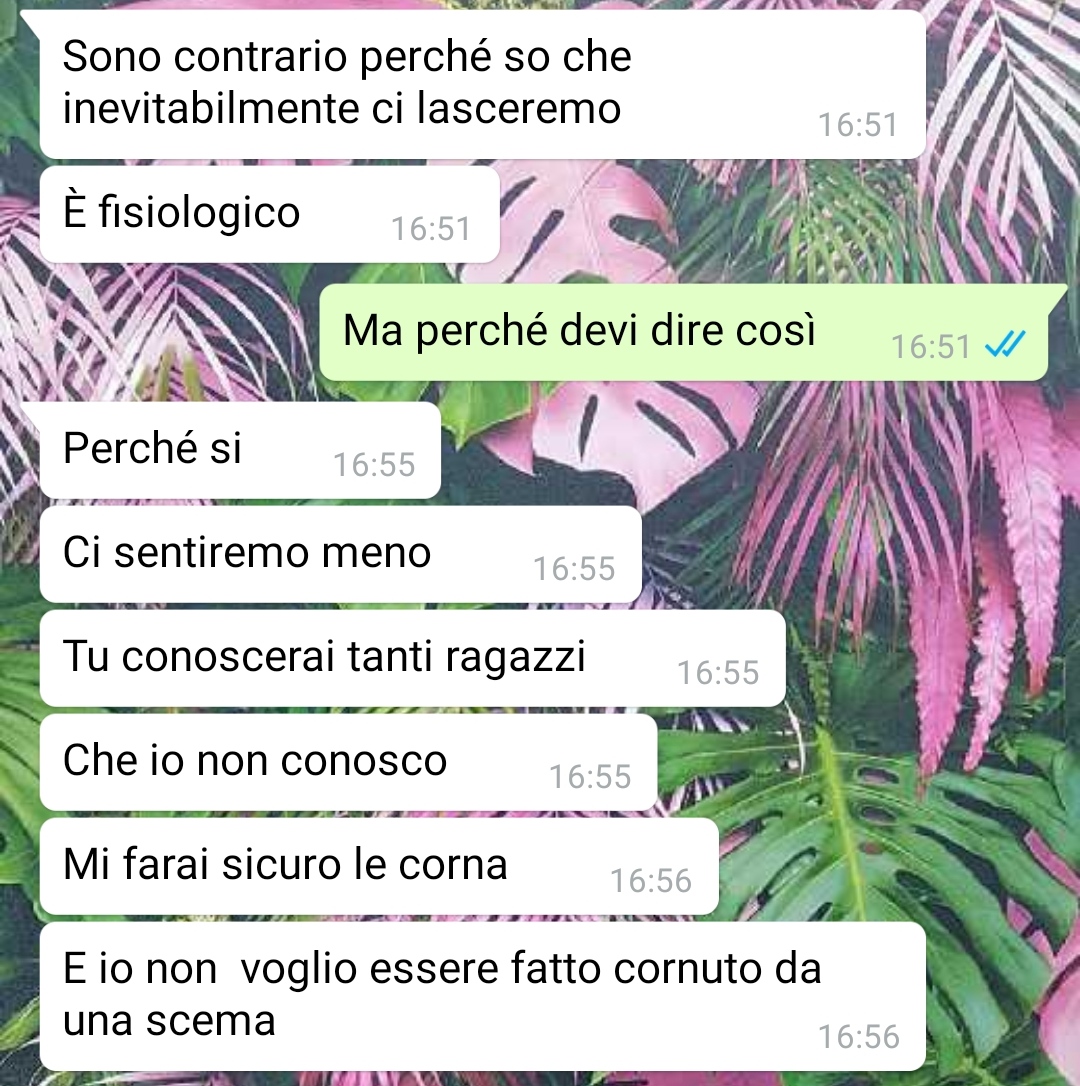Screen dimensions: 1080x1086
Task: Click the 16:56 timestamp on 'Mi farai sicuro'
Action: tap(650, 881)
